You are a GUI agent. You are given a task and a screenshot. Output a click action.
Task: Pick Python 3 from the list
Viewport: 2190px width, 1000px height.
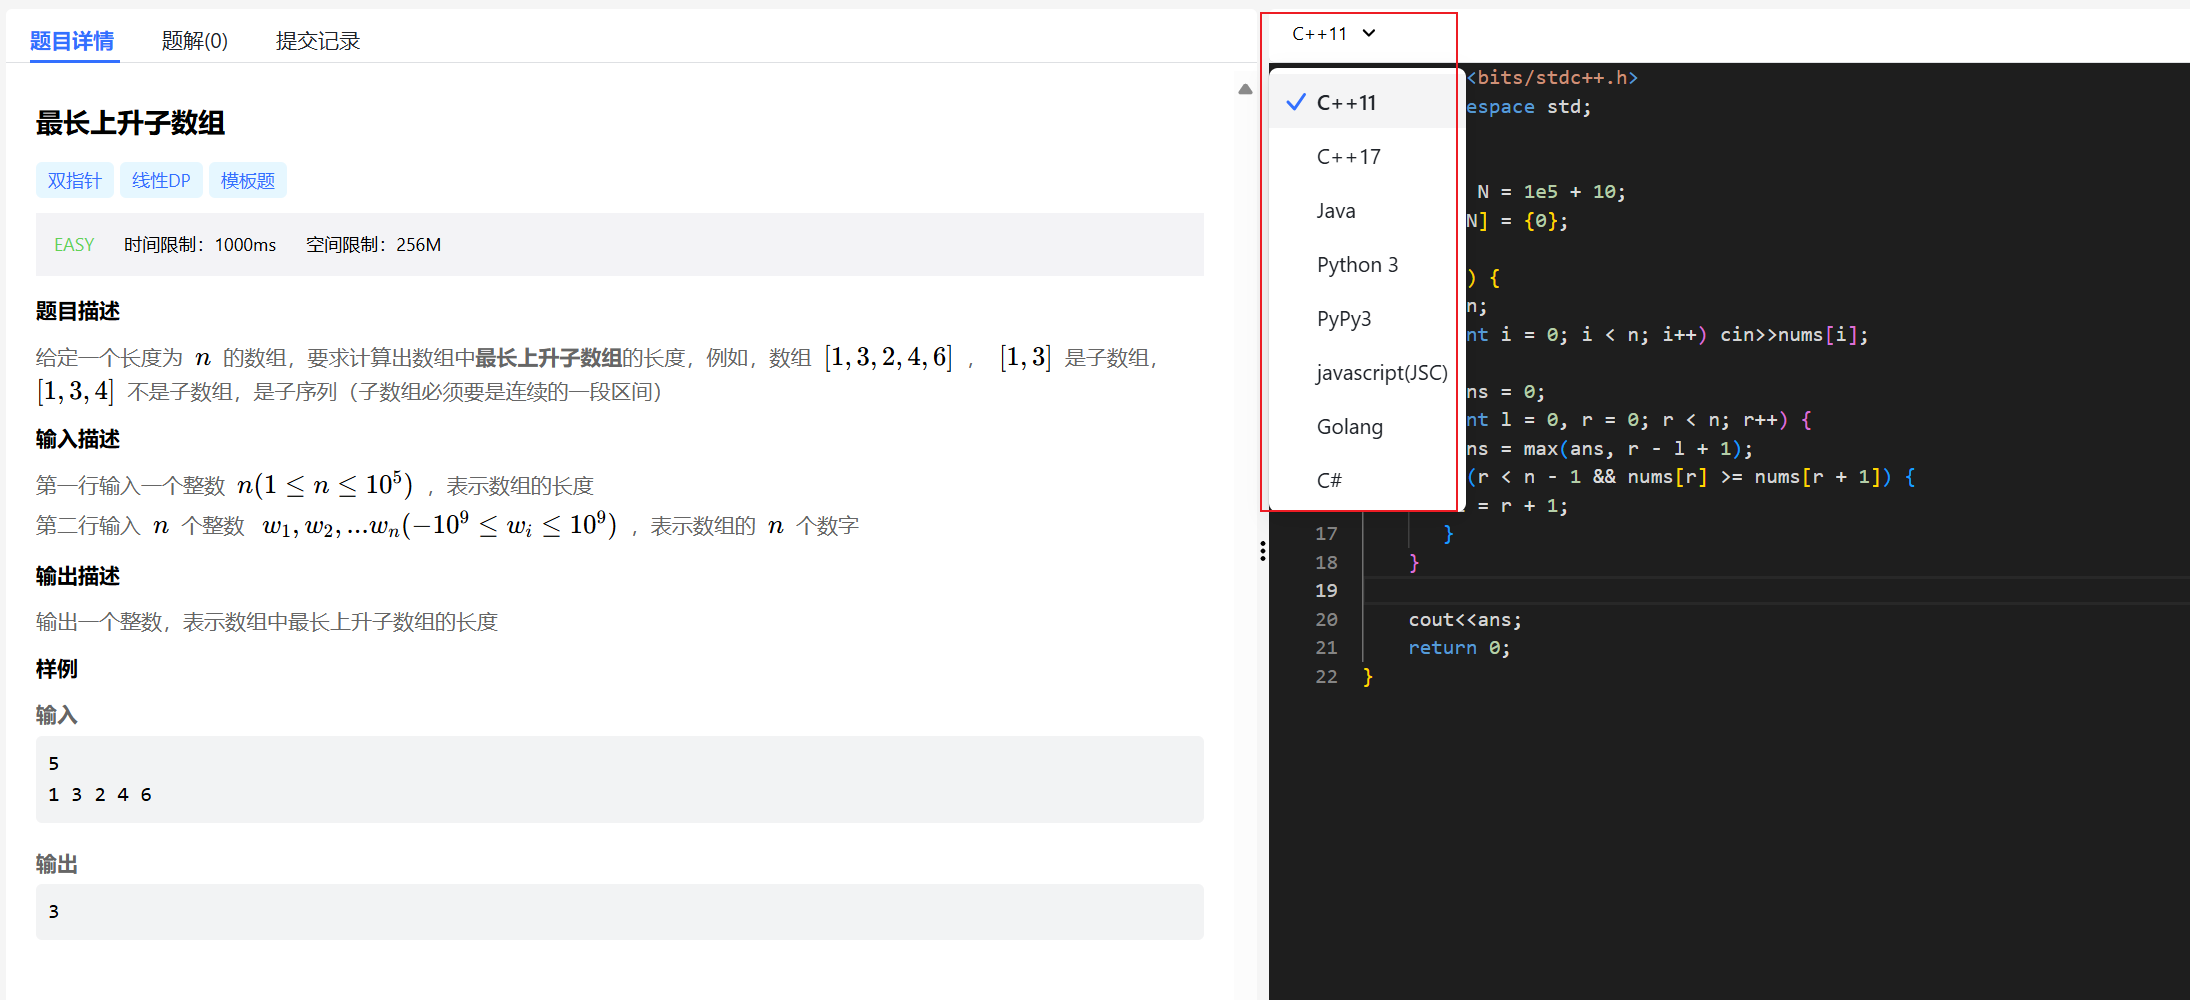pyautogui.click(x=1357, y=265)
